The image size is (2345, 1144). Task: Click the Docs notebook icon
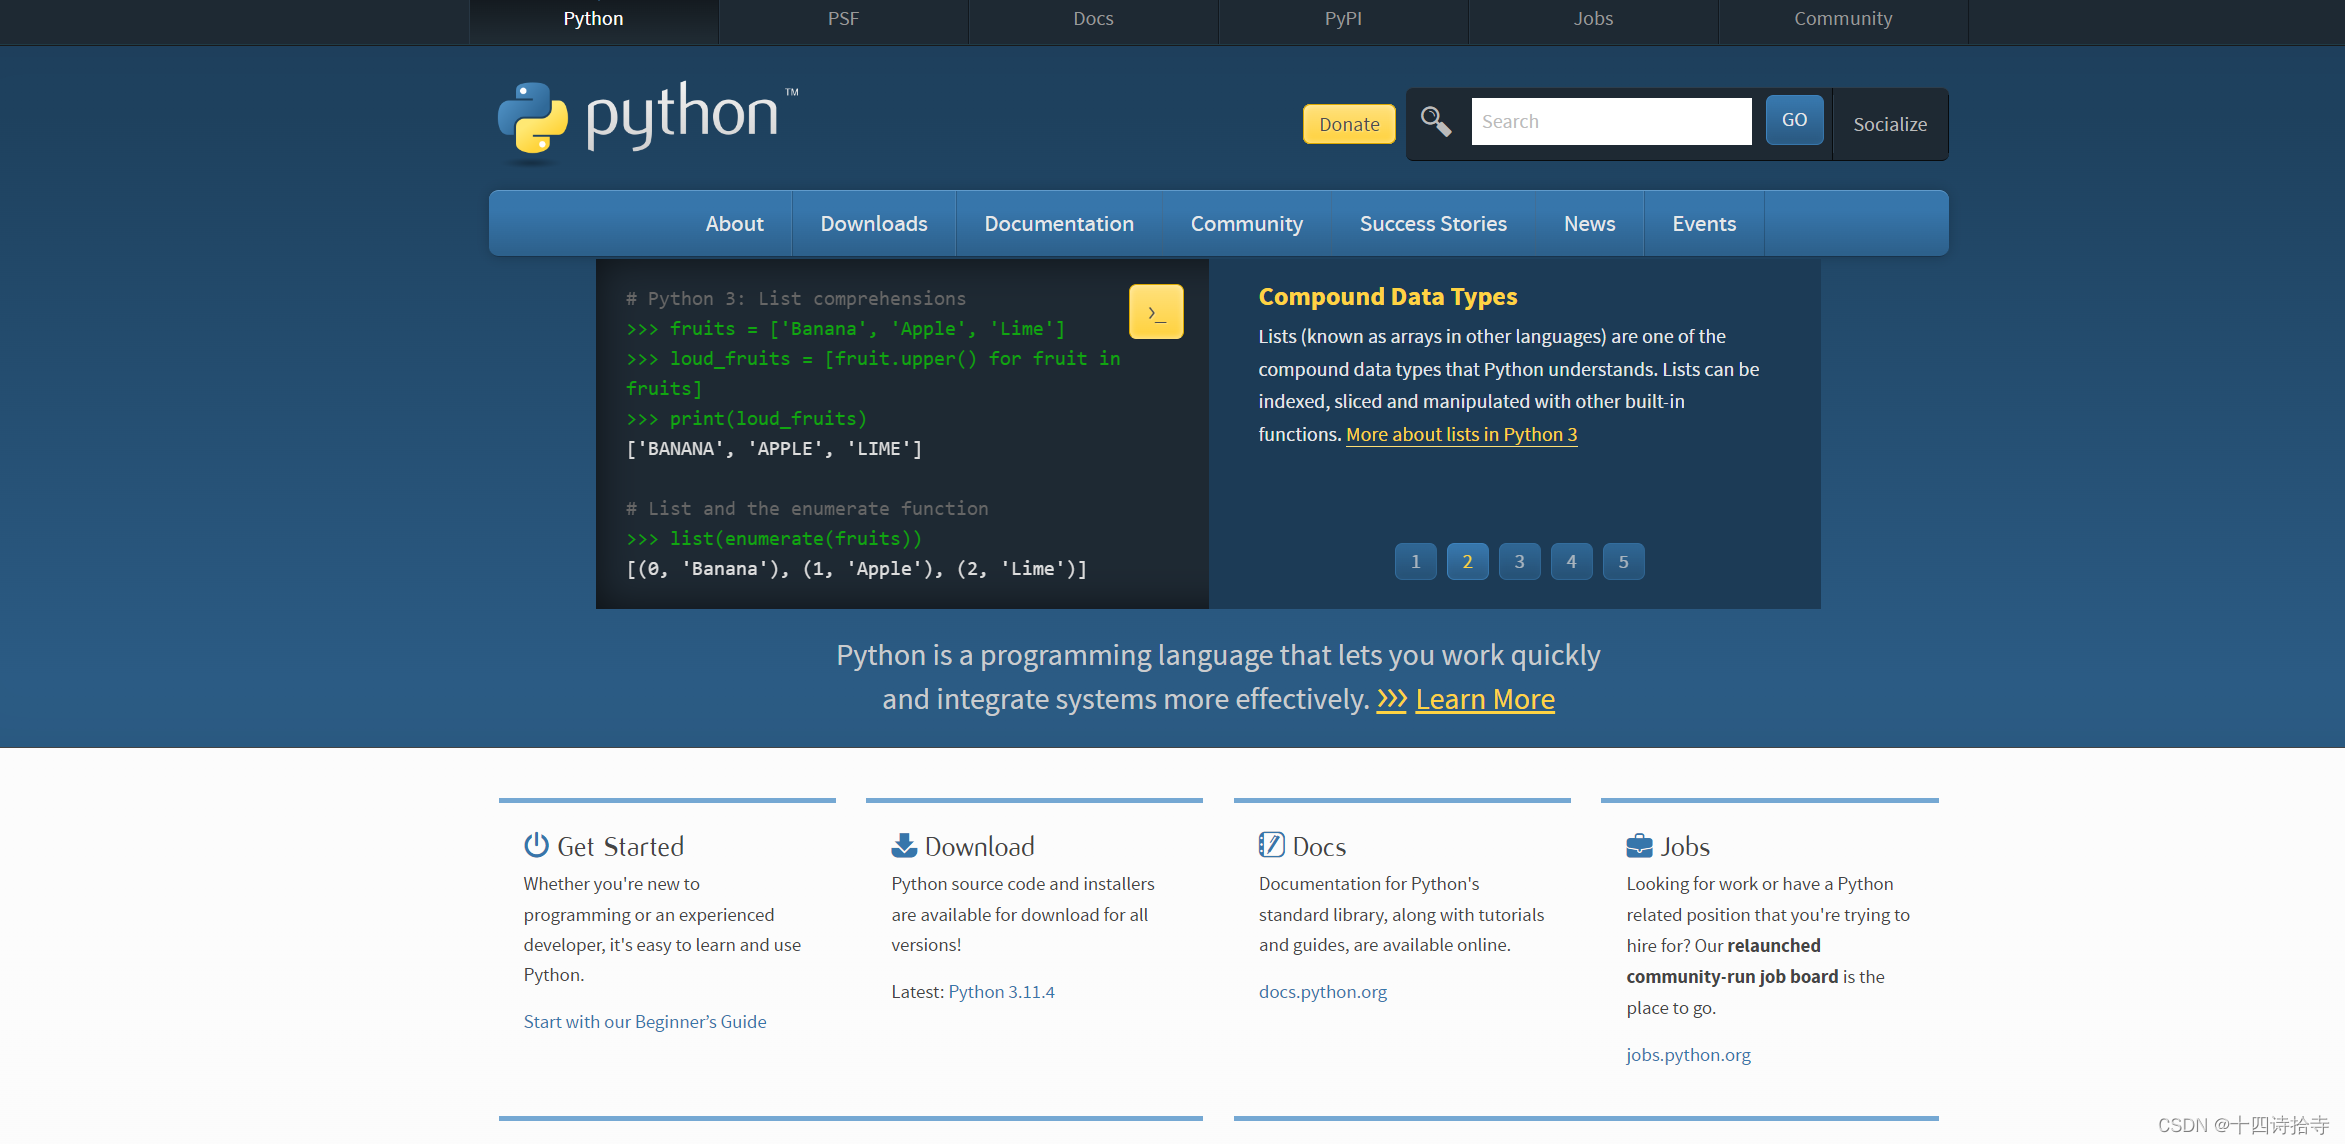click(1271, 845)
